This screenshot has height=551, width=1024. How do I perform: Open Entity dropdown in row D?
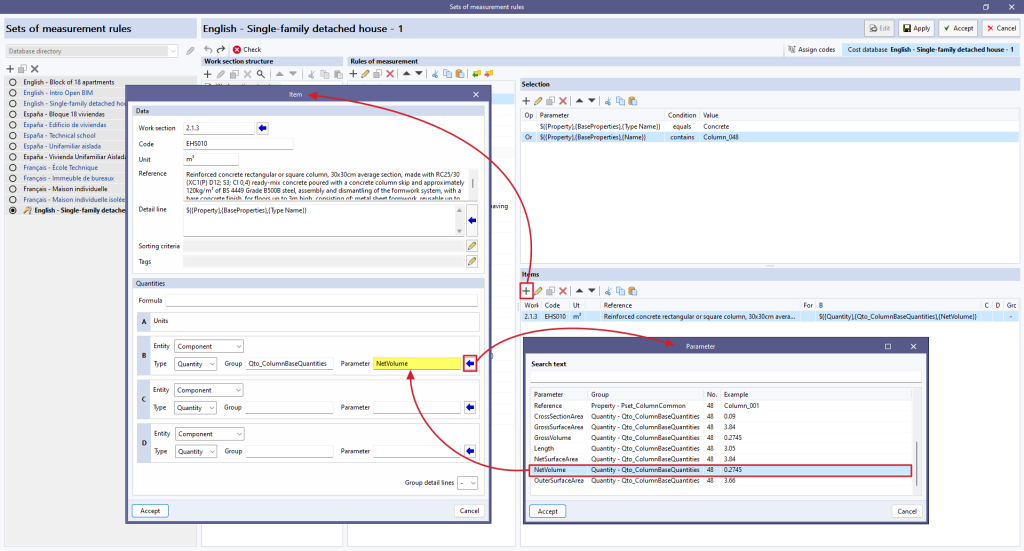209,434
